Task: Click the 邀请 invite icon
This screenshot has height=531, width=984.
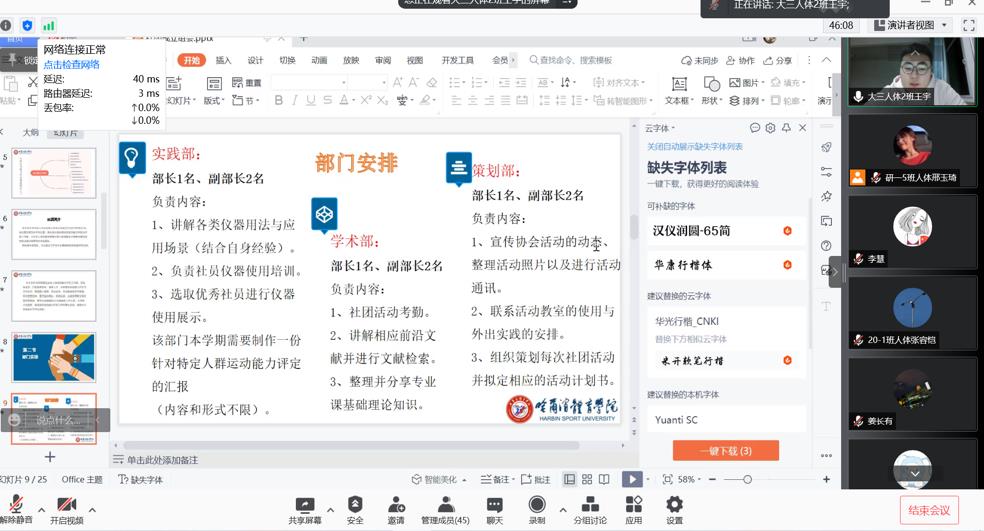Action: (396, 505)
